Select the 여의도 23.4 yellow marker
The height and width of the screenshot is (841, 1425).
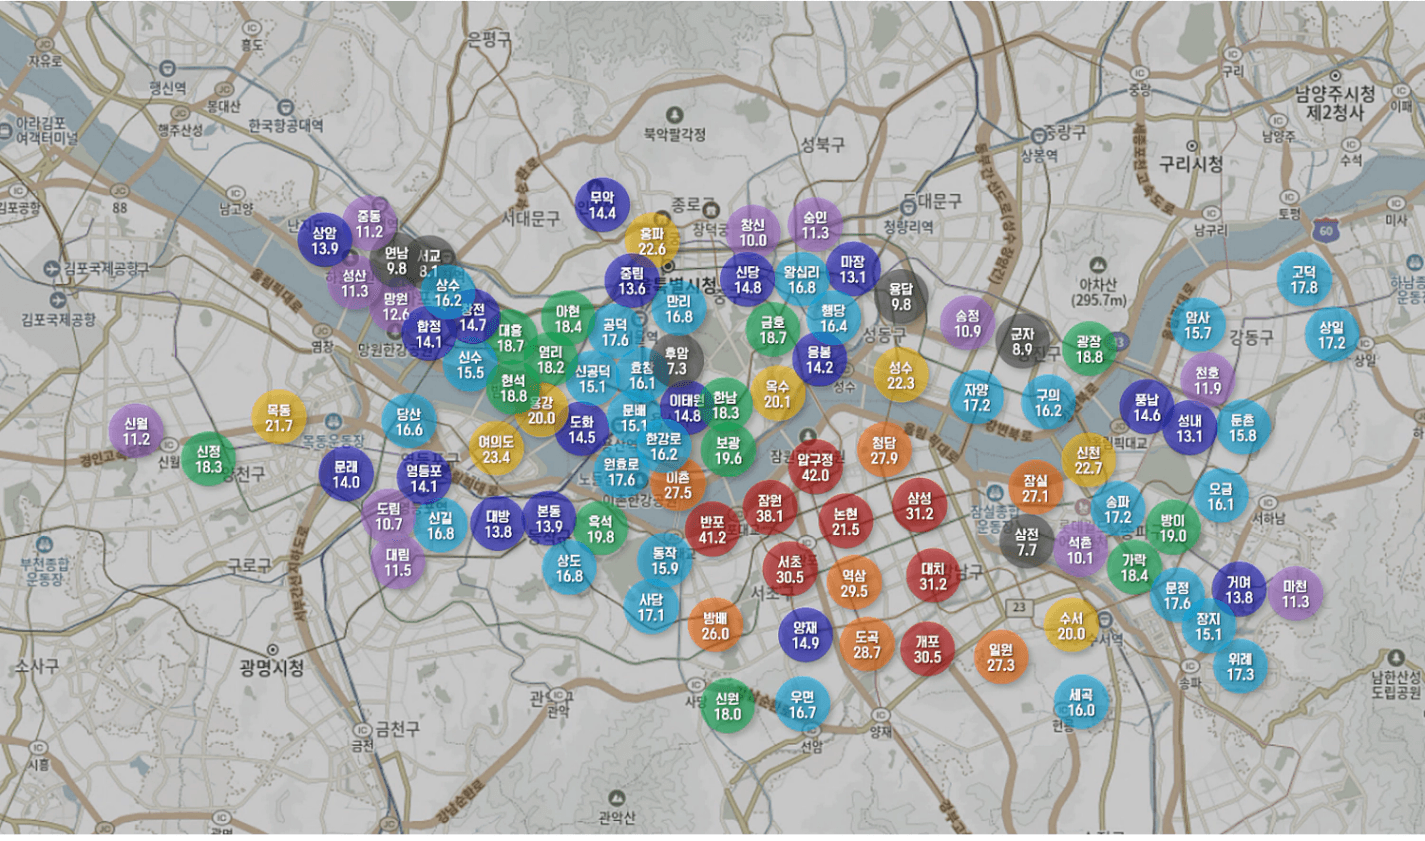tap(496, 449)
